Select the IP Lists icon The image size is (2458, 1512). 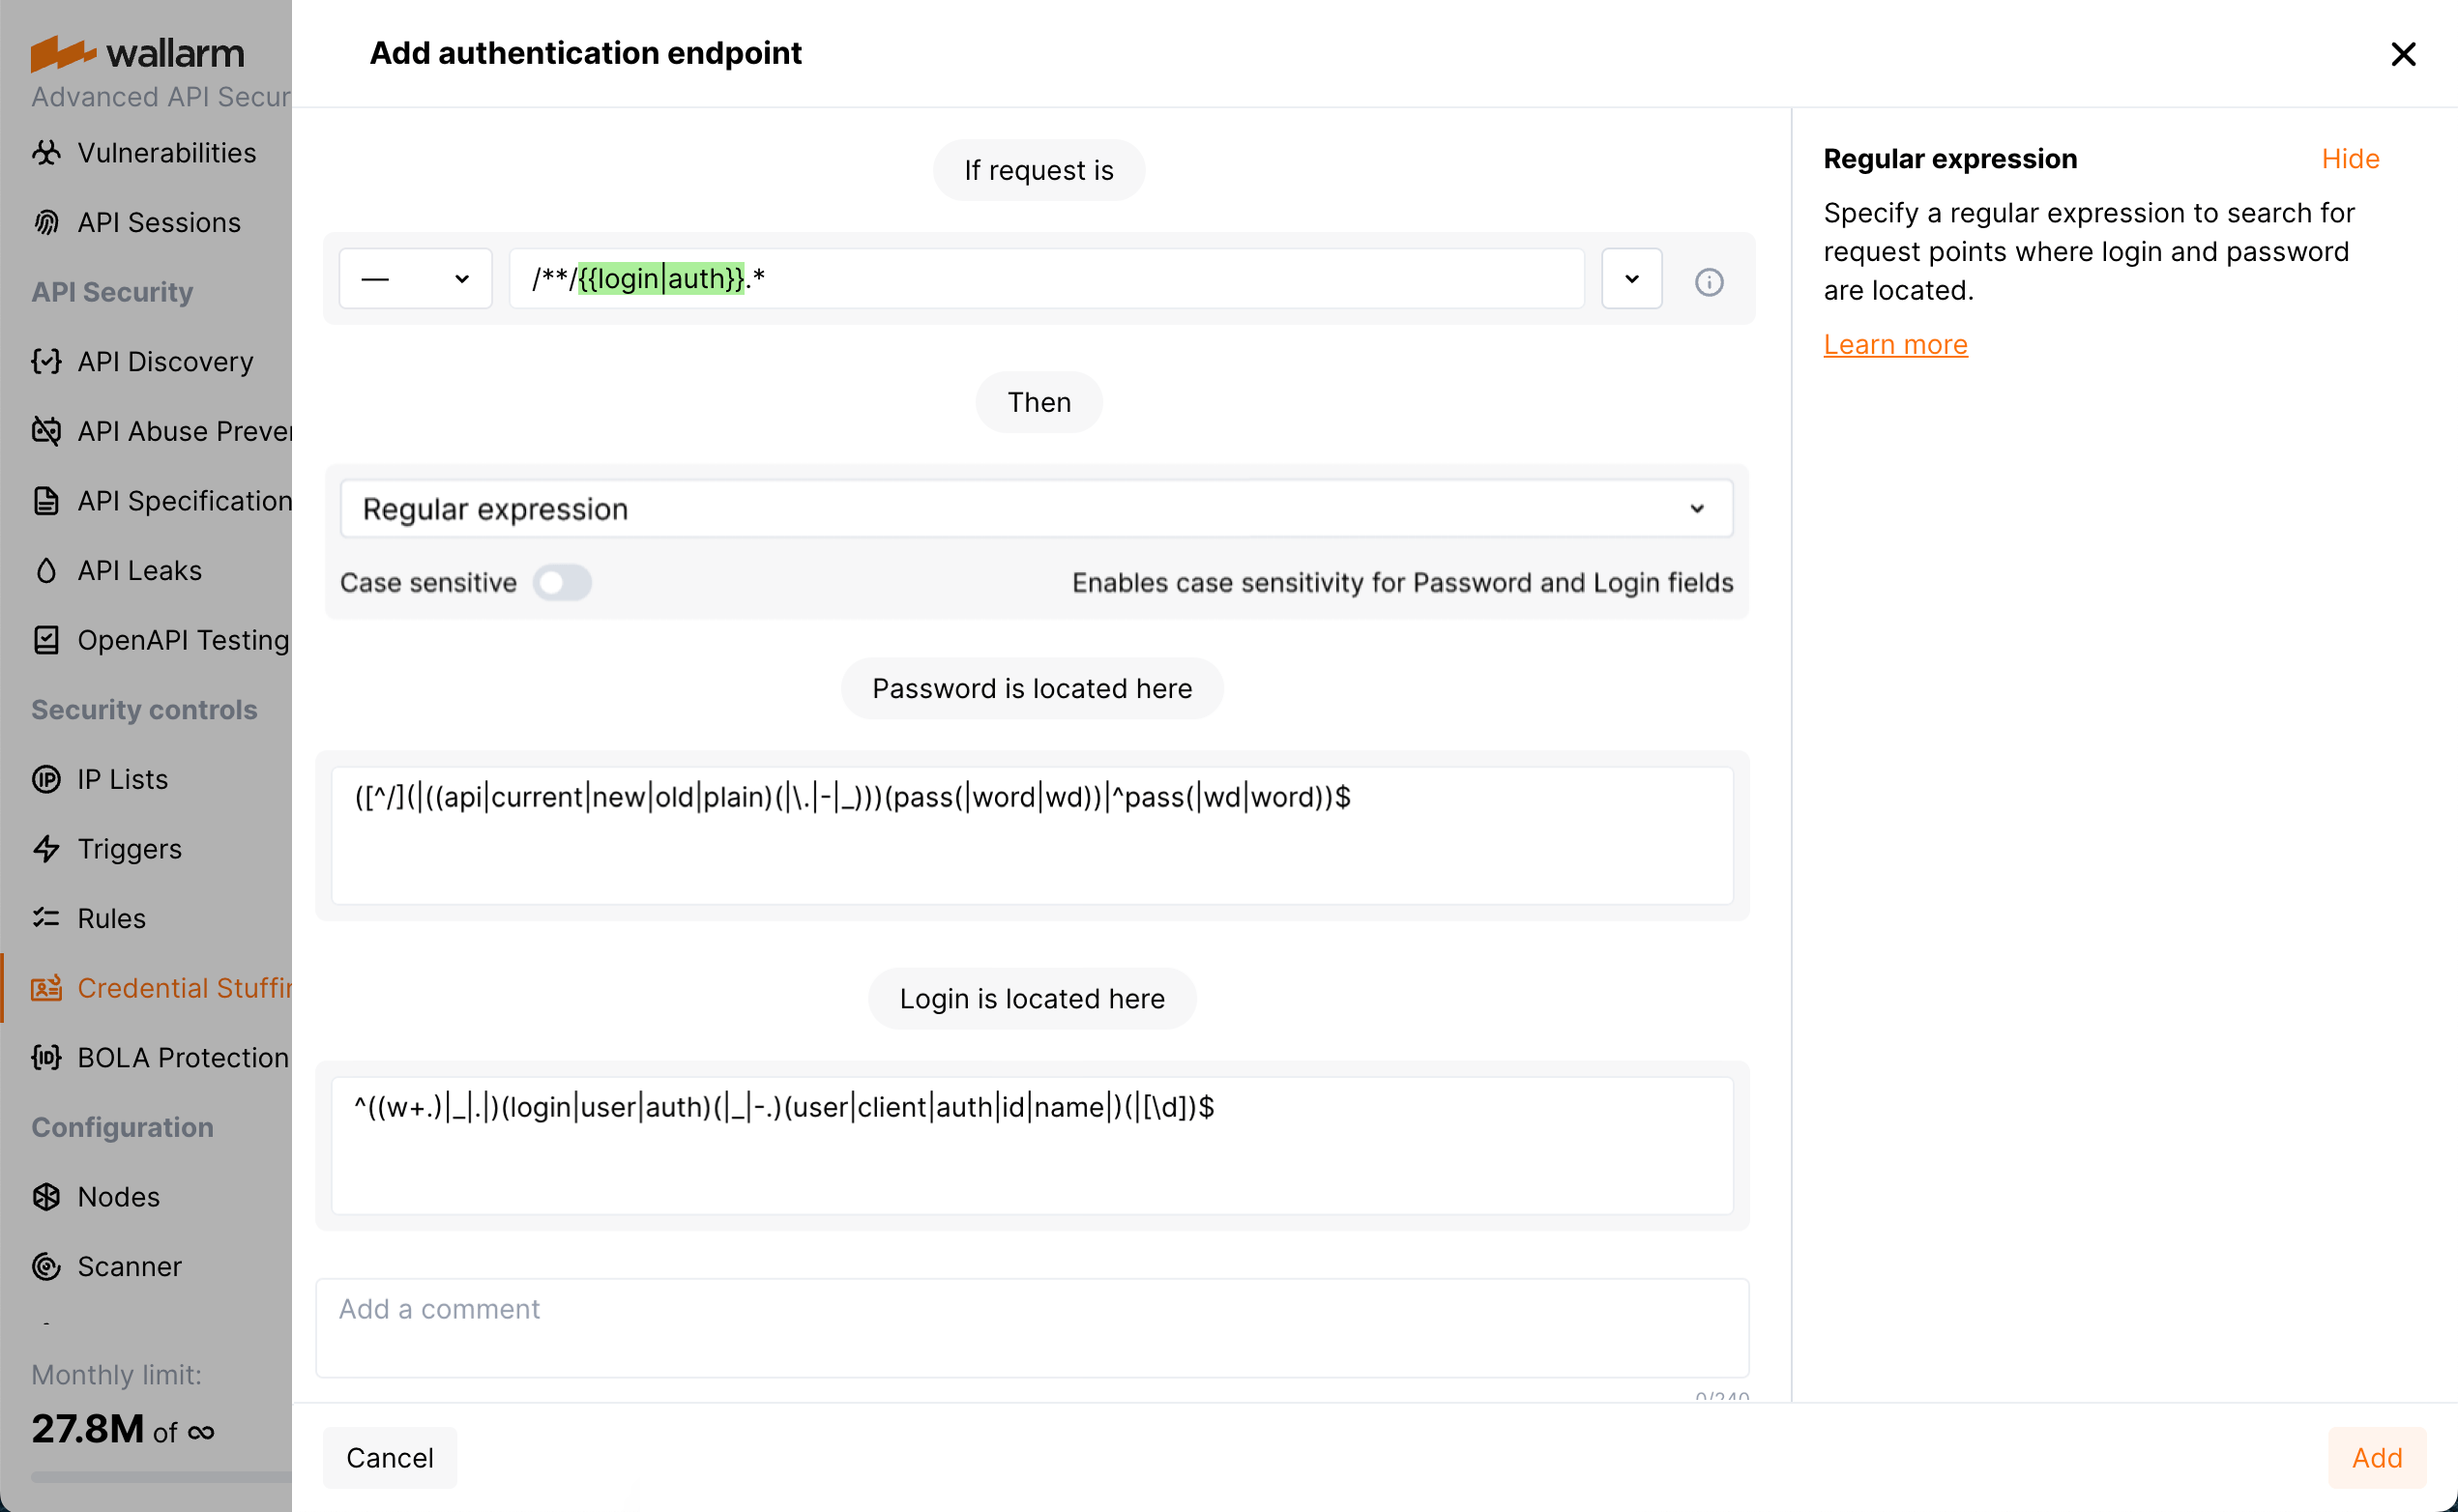(x=46, y=779)
